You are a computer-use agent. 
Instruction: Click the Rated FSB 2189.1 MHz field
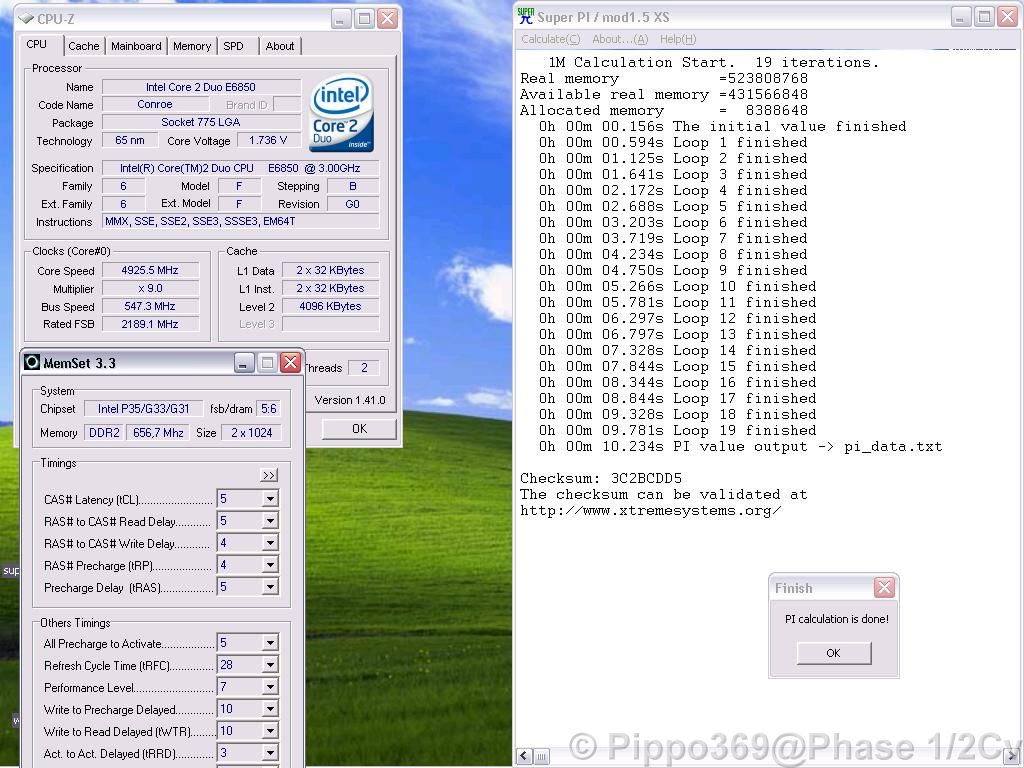[x=150, y=324]
